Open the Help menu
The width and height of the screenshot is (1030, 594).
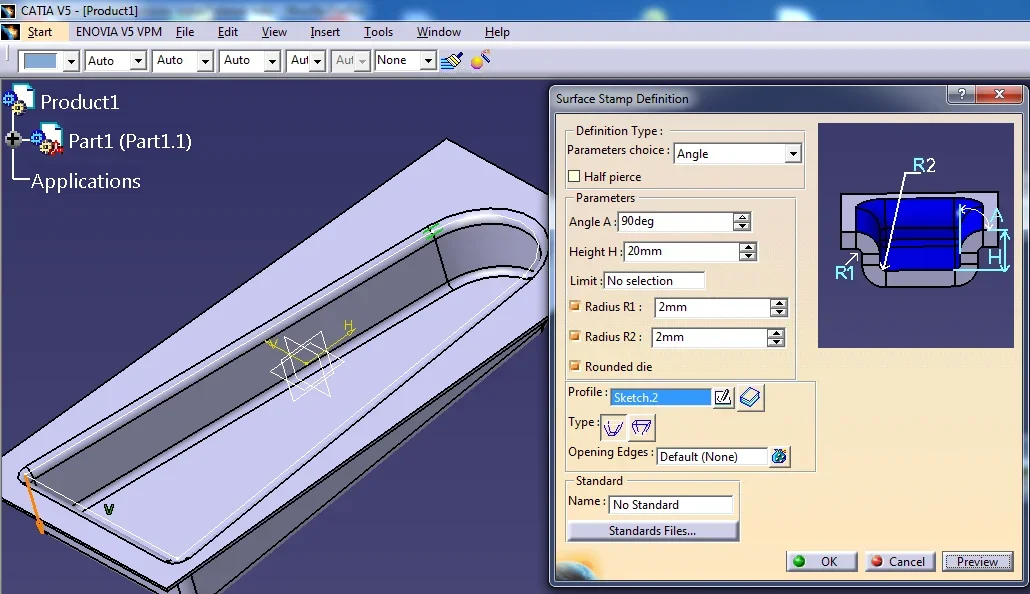click(x=497, y=32)
